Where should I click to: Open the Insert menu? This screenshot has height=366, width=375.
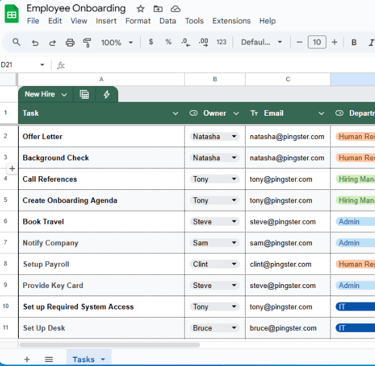click(x=106, y=21)
